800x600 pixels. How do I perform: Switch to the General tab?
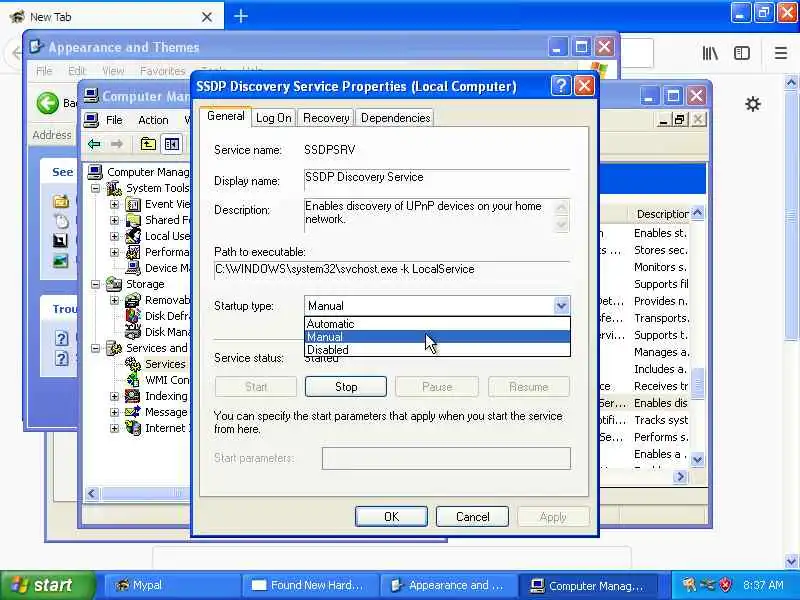tap(226, 116)
